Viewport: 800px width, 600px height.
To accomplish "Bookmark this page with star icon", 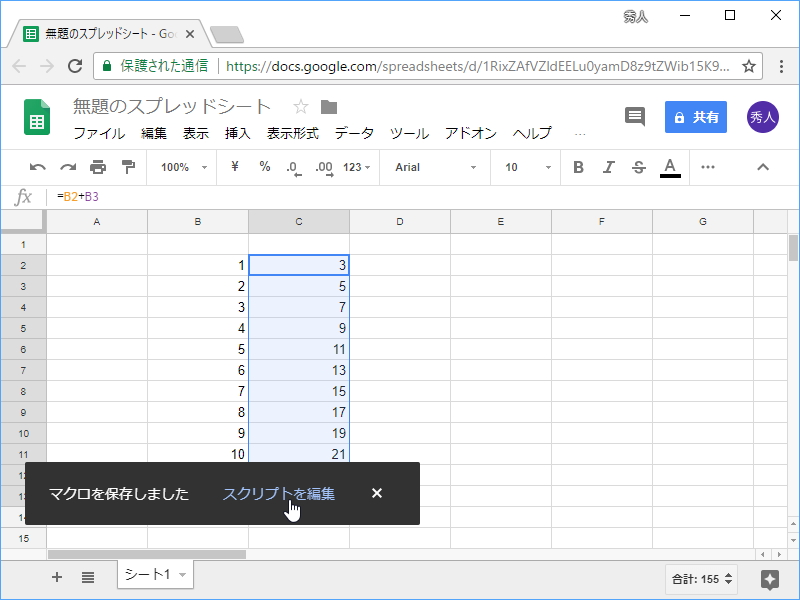I will click(748, 66).
